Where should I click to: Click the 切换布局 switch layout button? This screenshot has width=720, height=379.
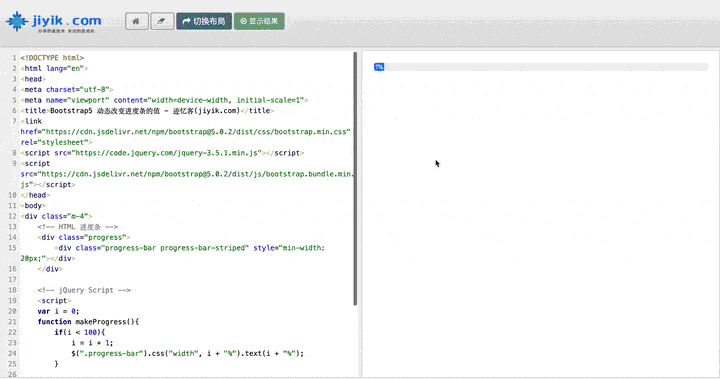click(x=204, y=21)
